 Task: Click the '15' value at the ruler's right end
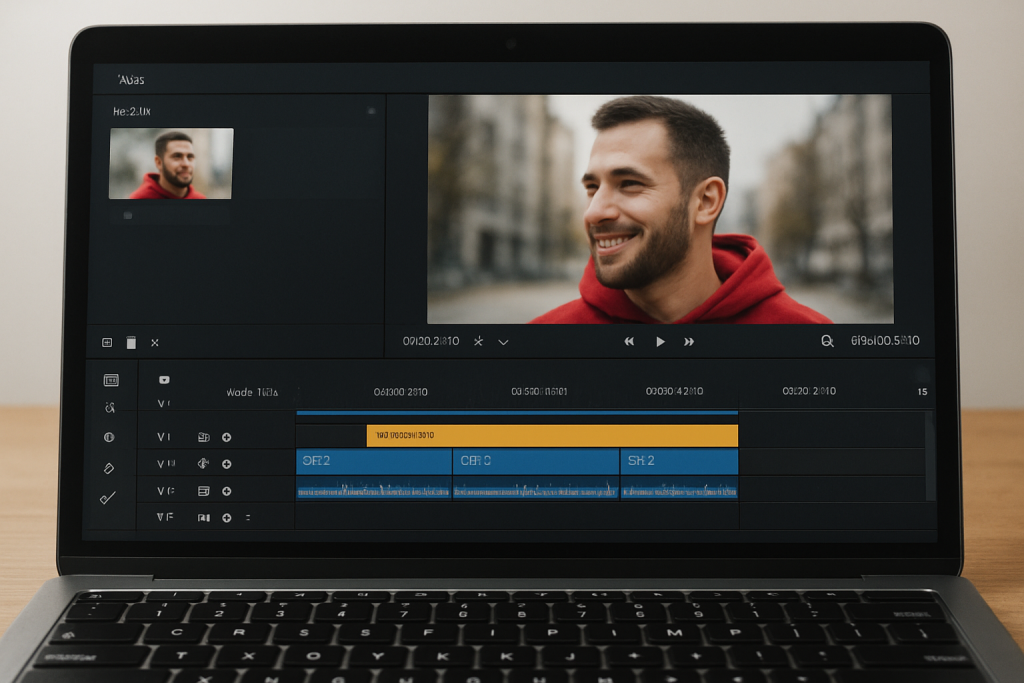922,392
